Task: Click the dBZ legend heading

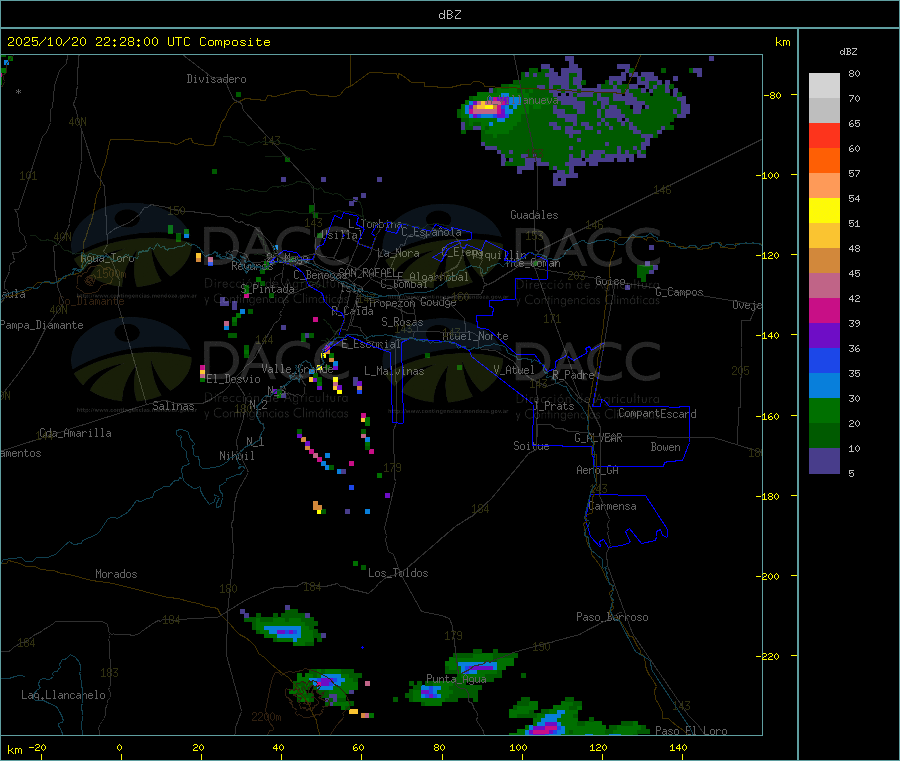Action: point(848,52)
